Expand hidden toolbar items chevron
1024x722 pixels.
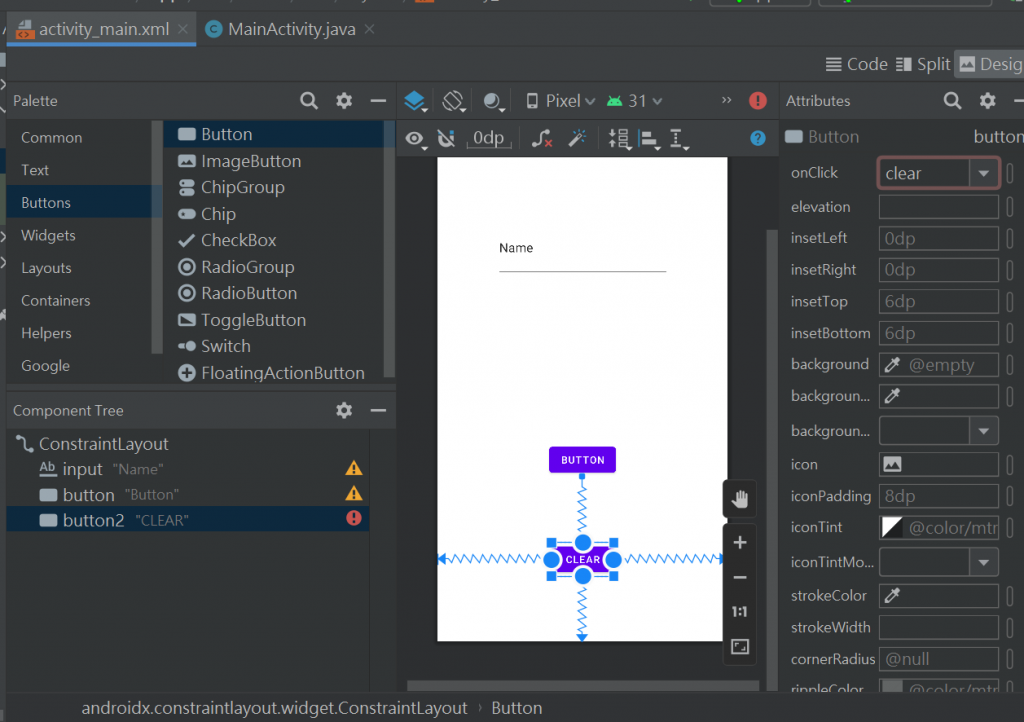[726, 100]
